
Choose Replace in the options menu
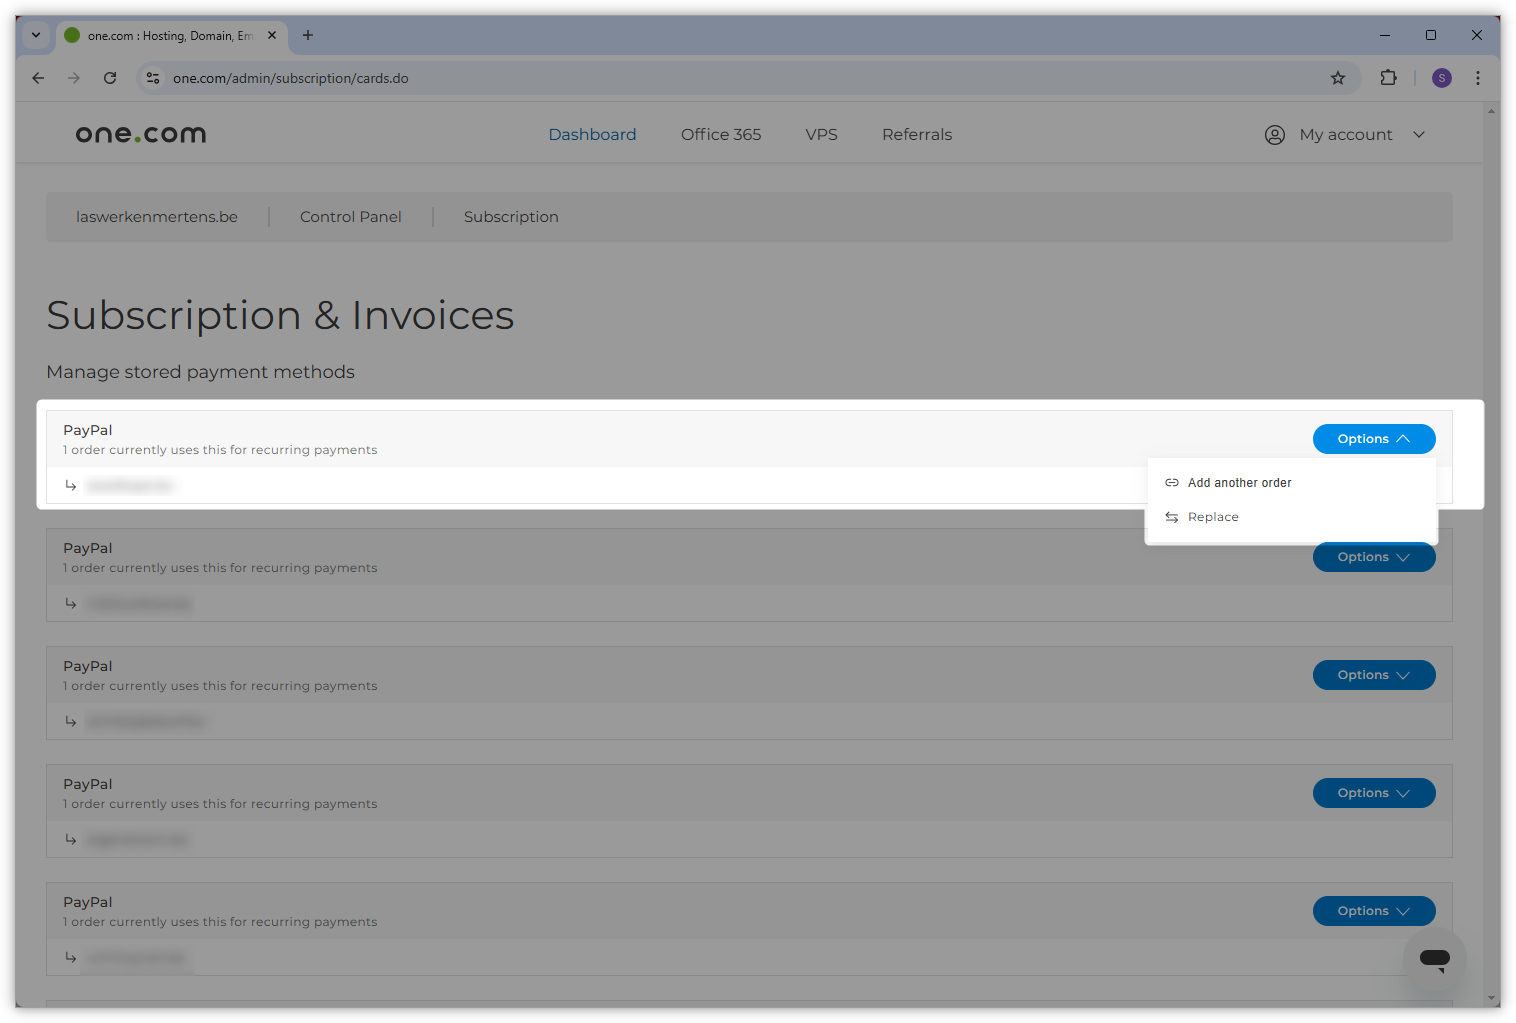(x=1213, y=517)
